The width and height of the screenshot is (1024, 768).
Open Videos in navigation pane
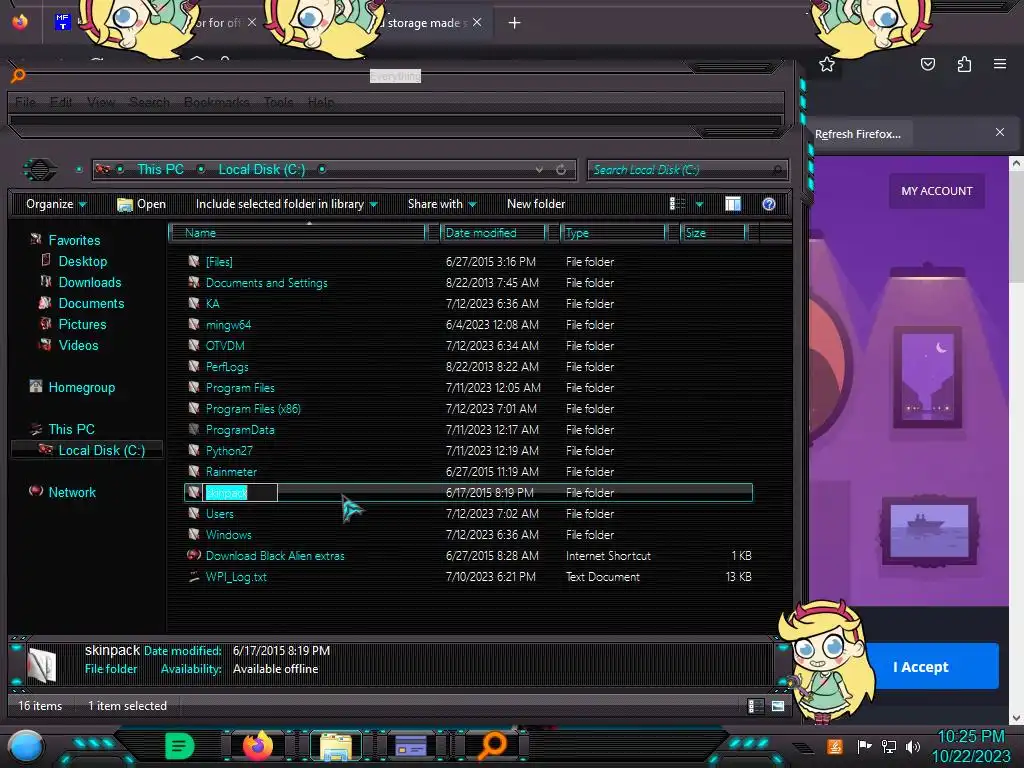[x=78, y=345]
